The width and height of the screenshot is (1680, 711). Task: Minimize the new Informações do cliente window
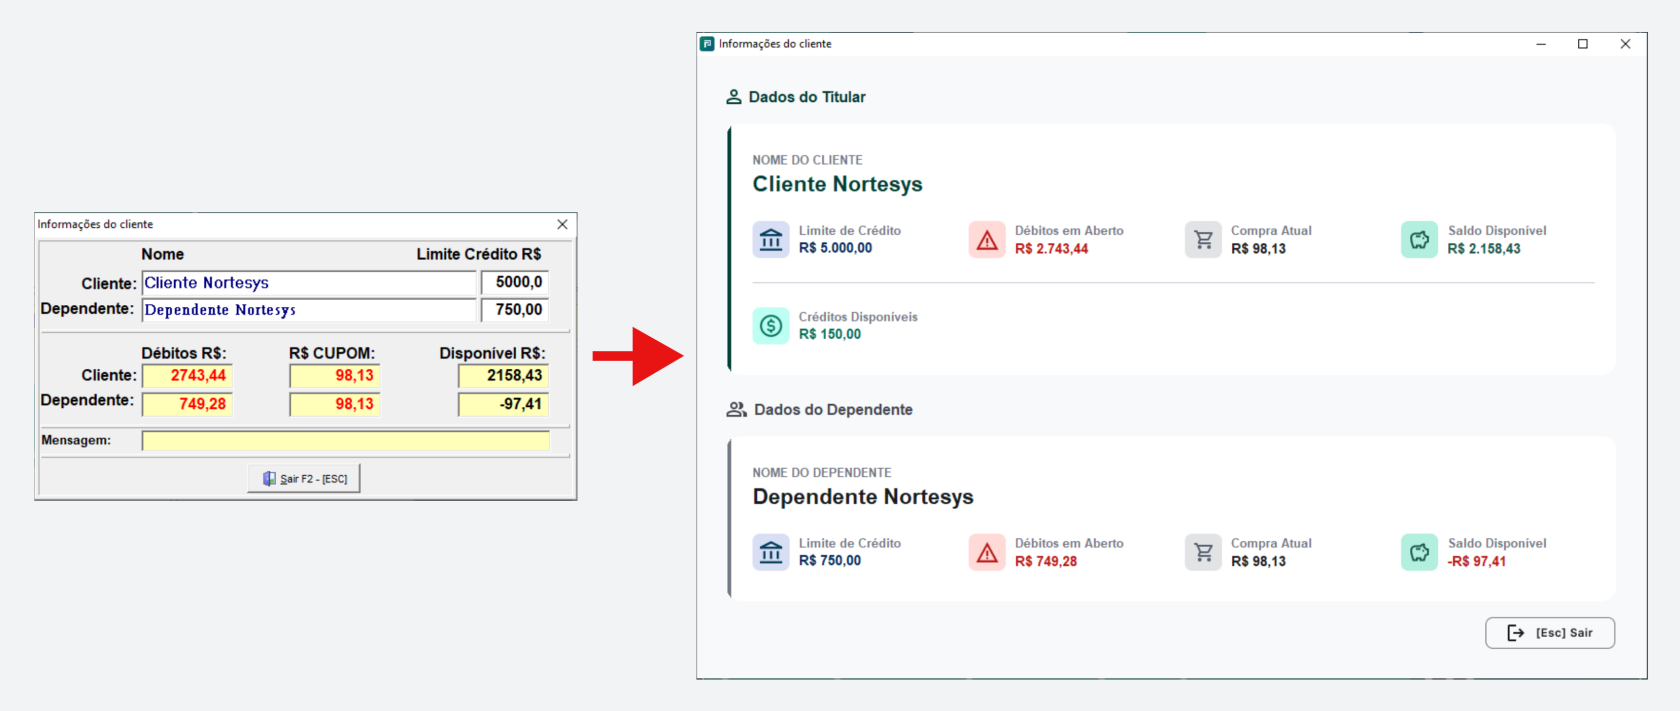click(x=1541, y=44)
